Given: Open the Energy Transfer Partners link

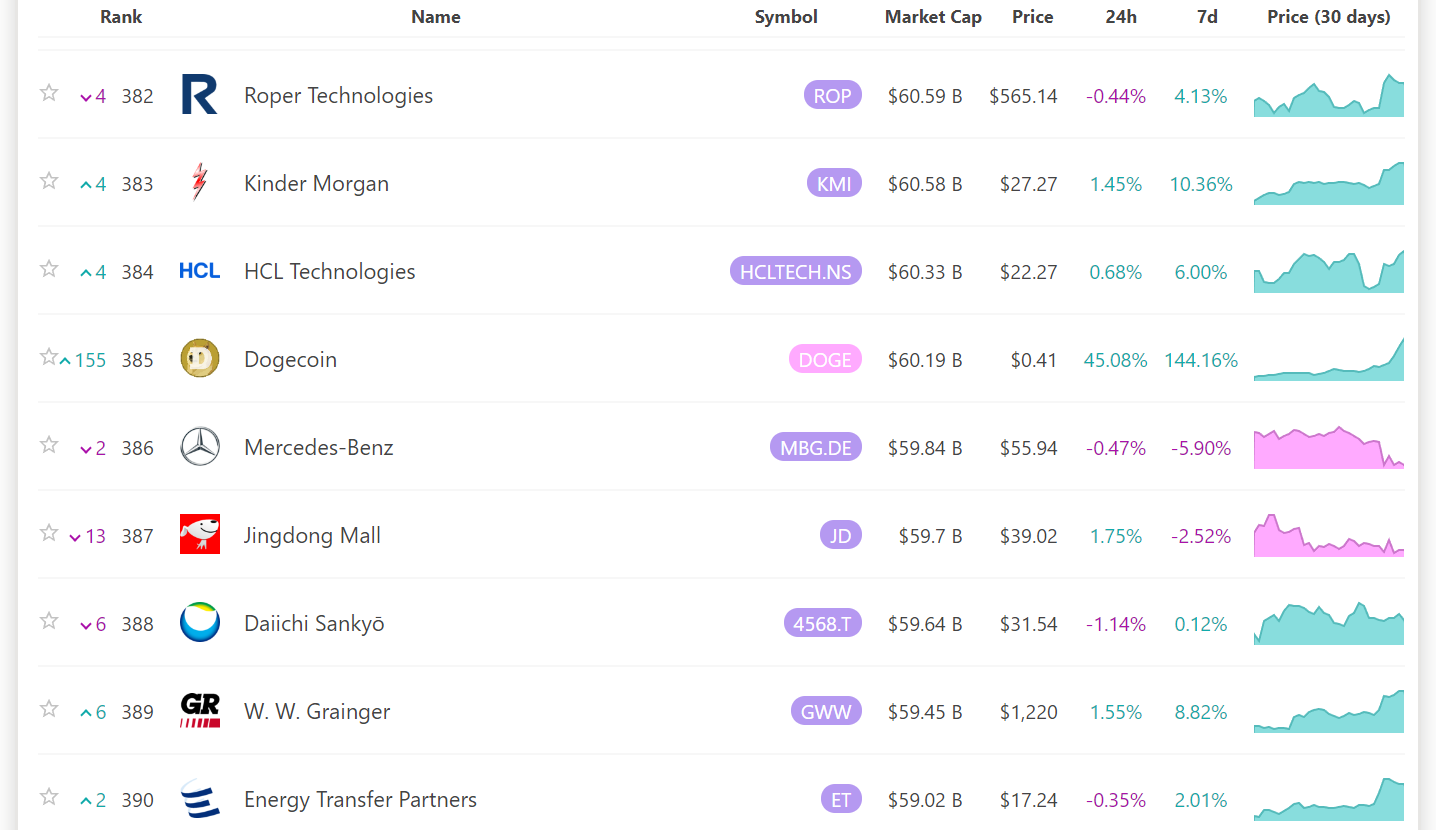Looking at the screenshot, I should pos(360,800).
